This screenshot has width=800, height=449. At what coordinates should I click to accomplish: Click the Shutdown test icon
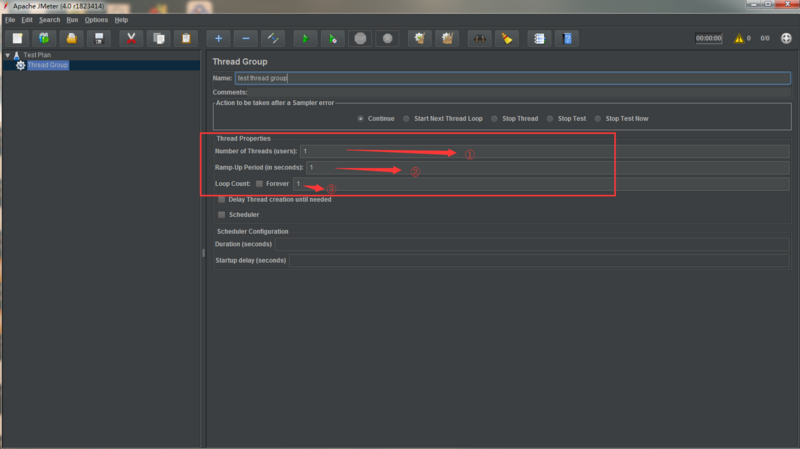pos(388,38)
